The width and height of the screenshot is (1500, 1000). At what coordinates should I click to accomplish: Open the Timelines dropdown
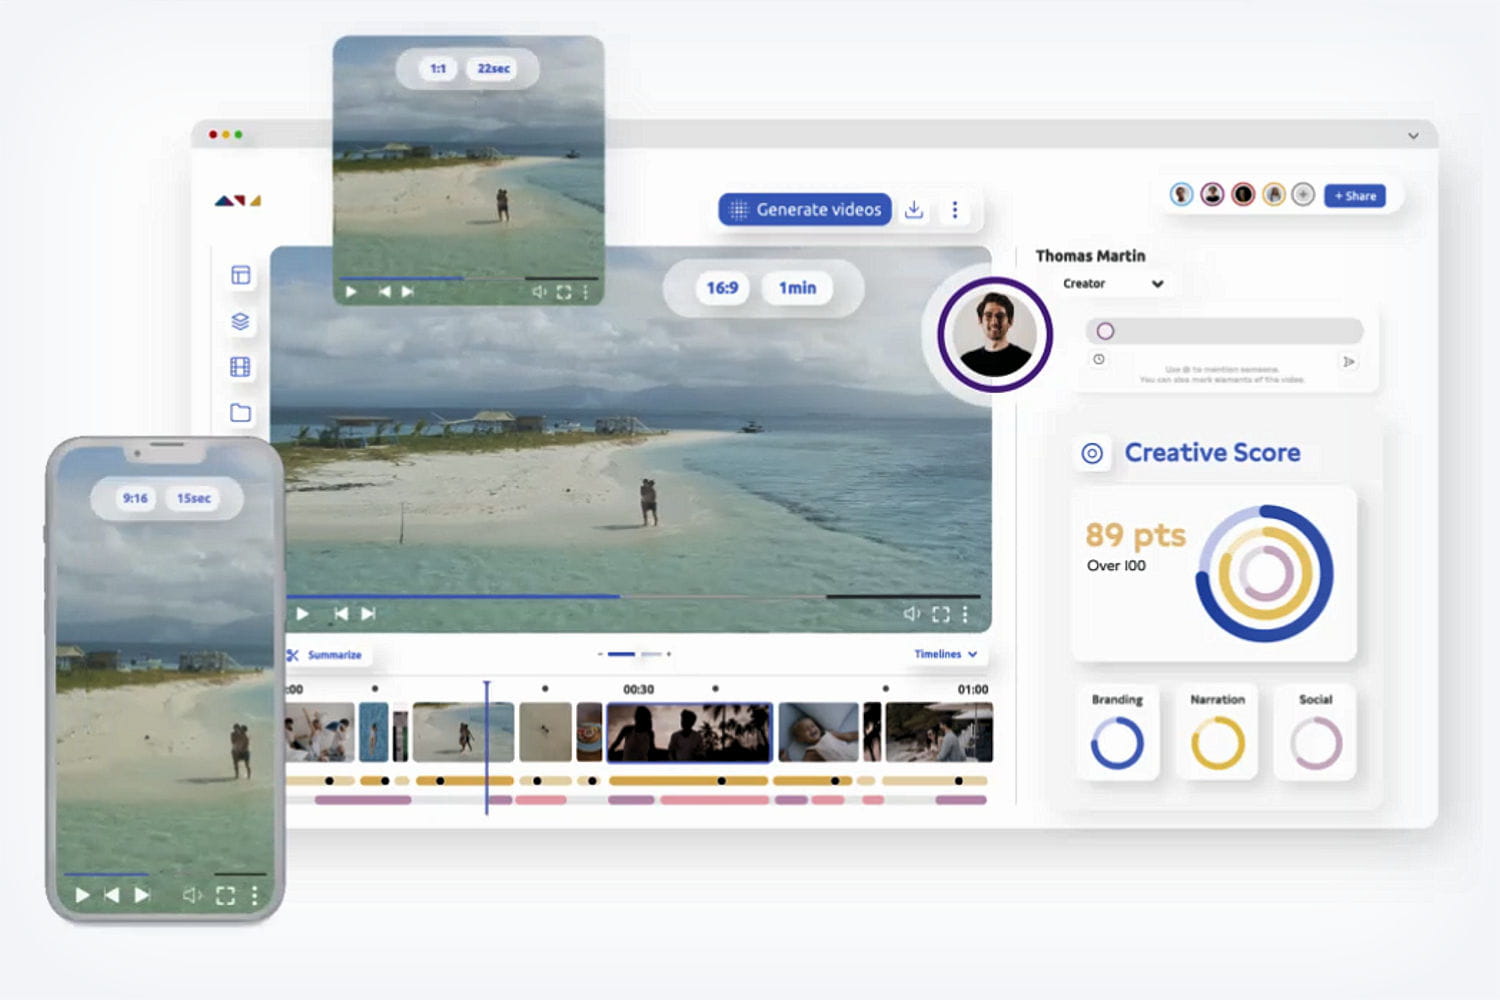coord(945,654)
